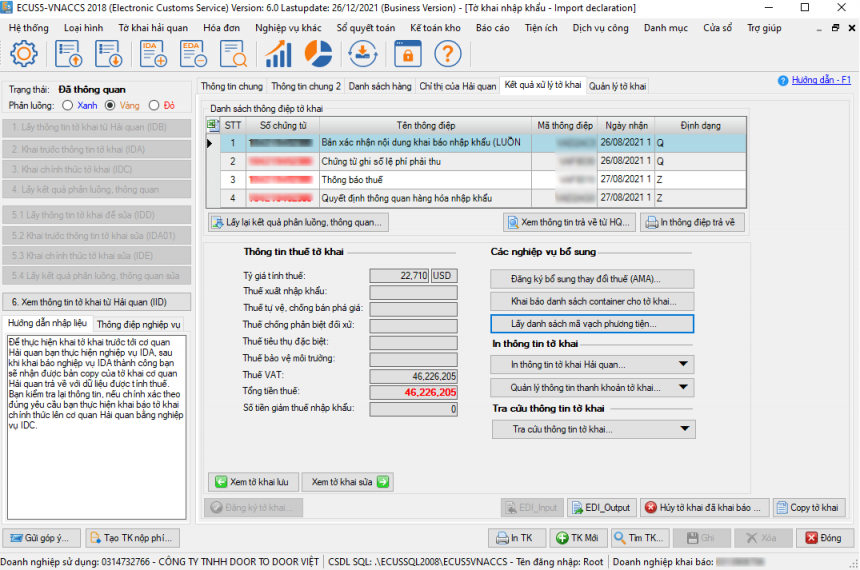The width and height of the screenshot is (860, 570).
Task: Sort by the 'Tên thông điệp' column header
Action: point(426,126)
